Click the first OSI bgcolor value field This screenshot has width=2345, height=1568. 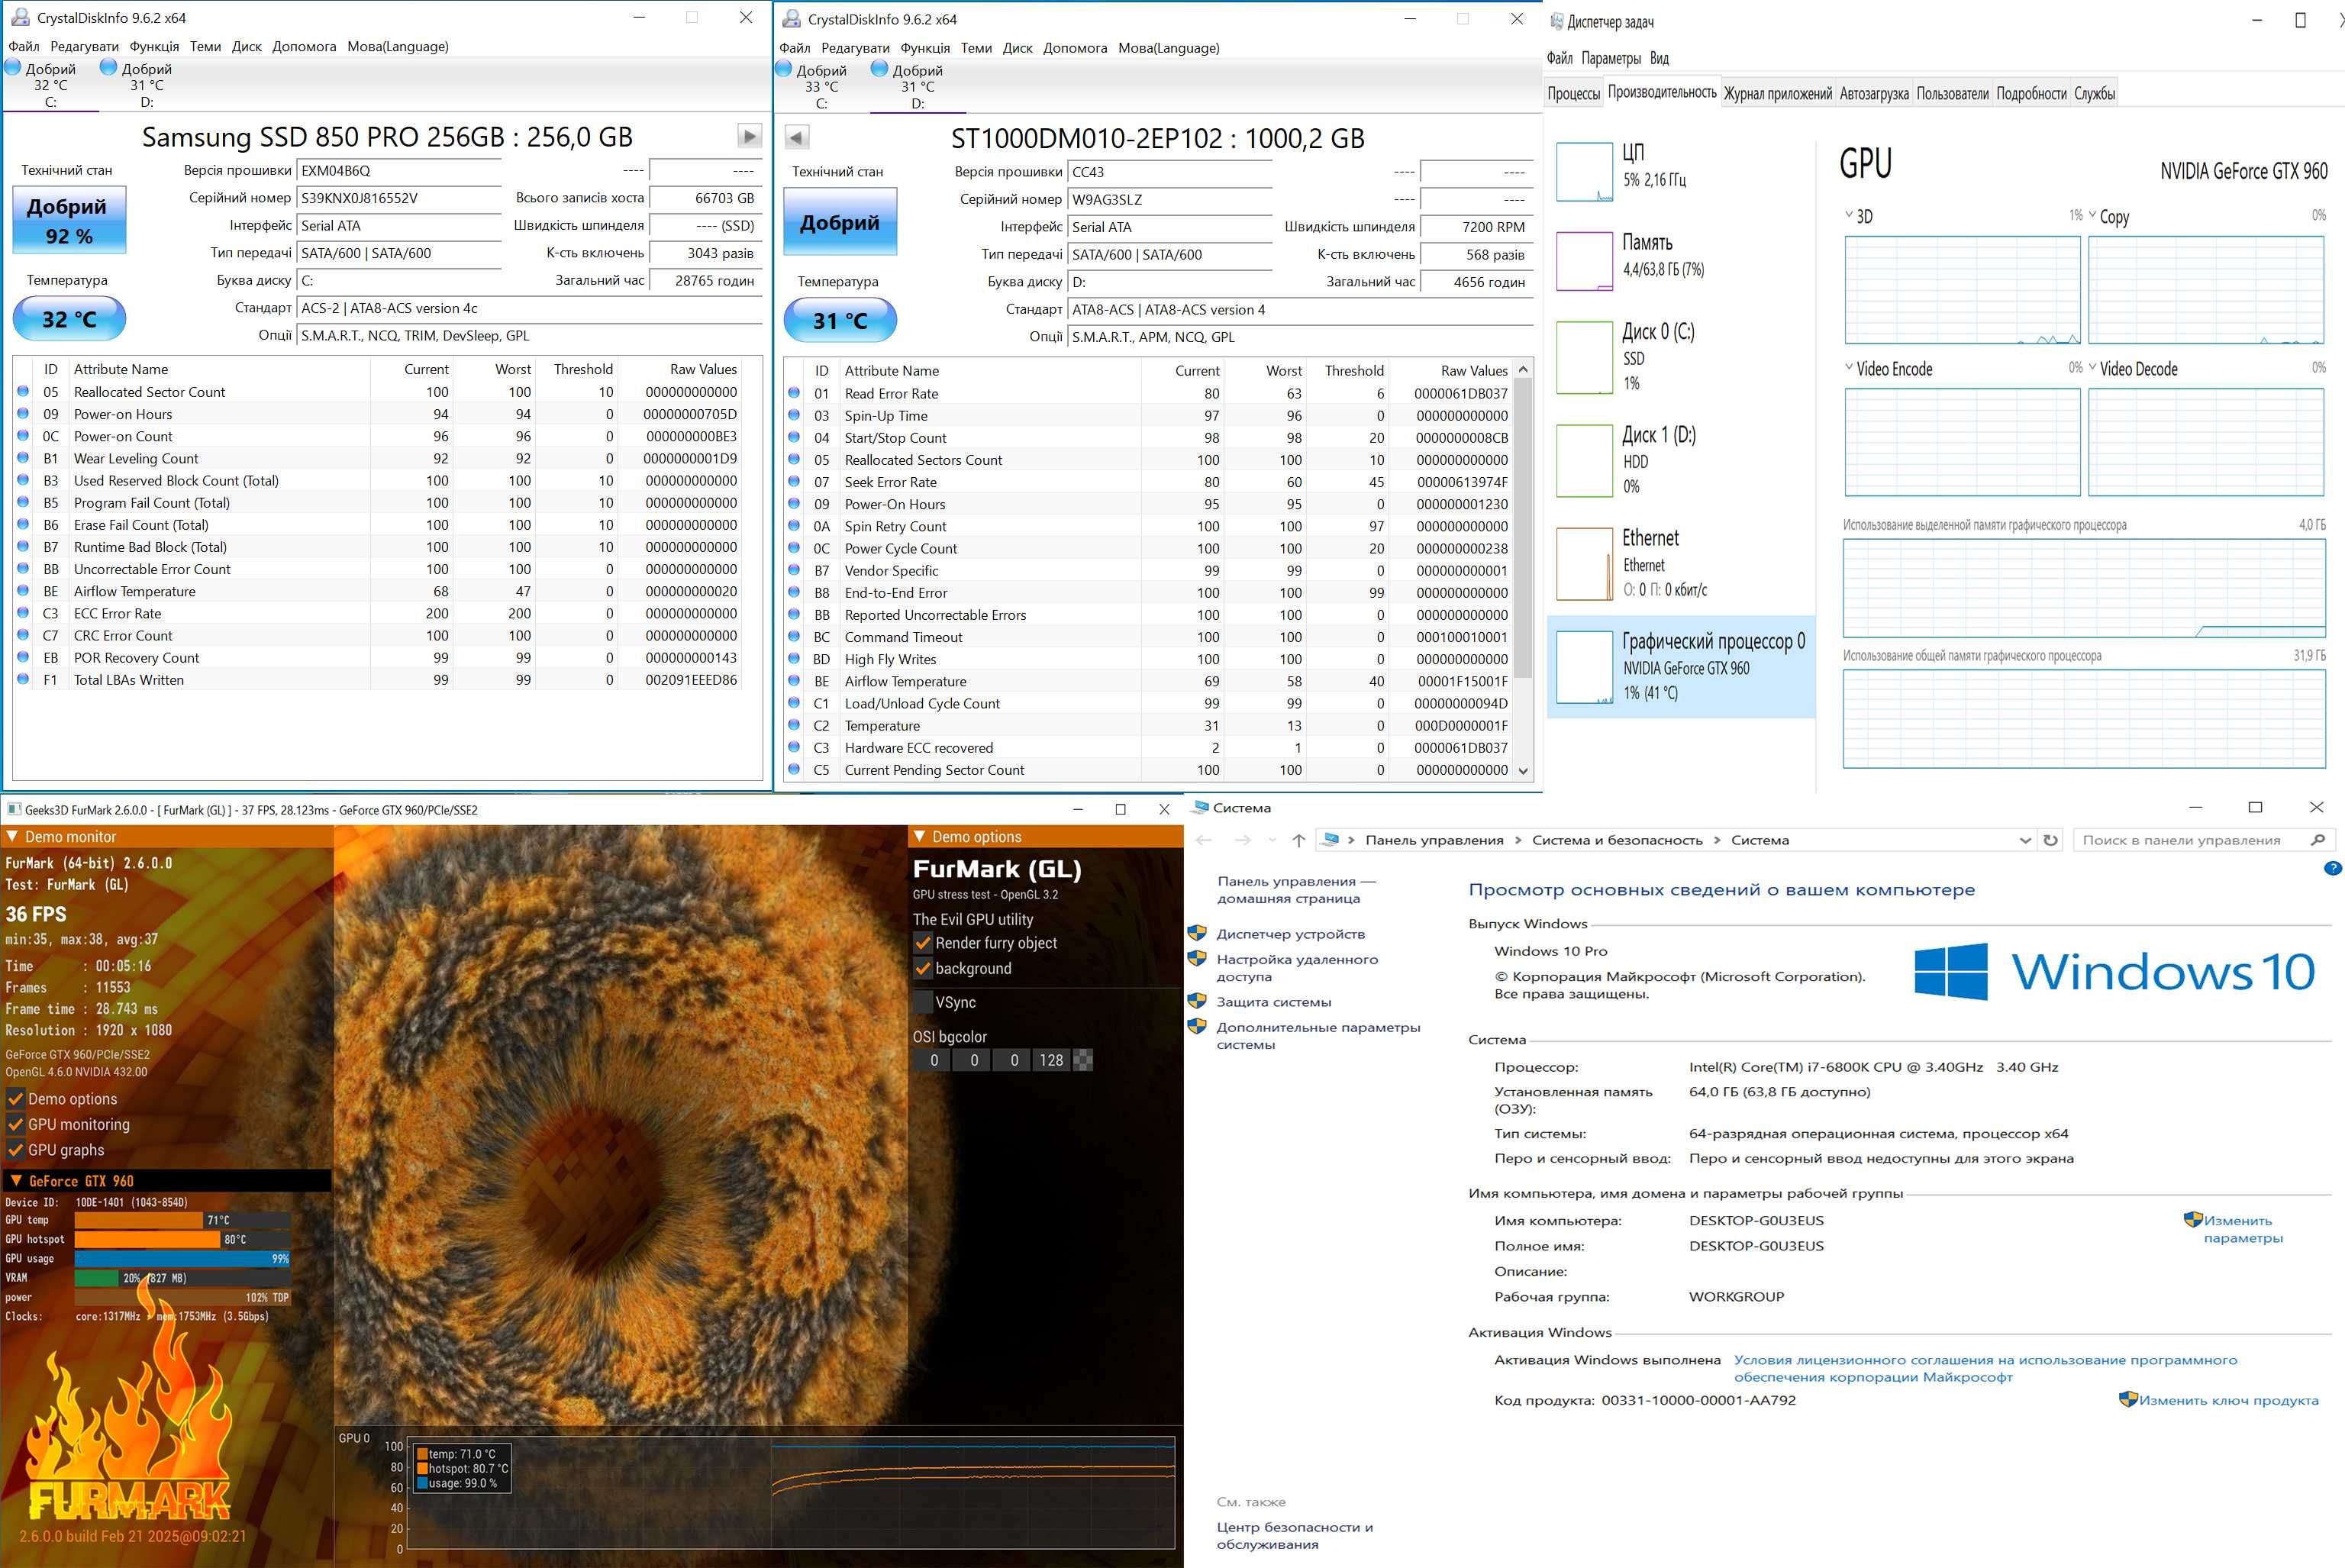click(x=934, y=1060)
